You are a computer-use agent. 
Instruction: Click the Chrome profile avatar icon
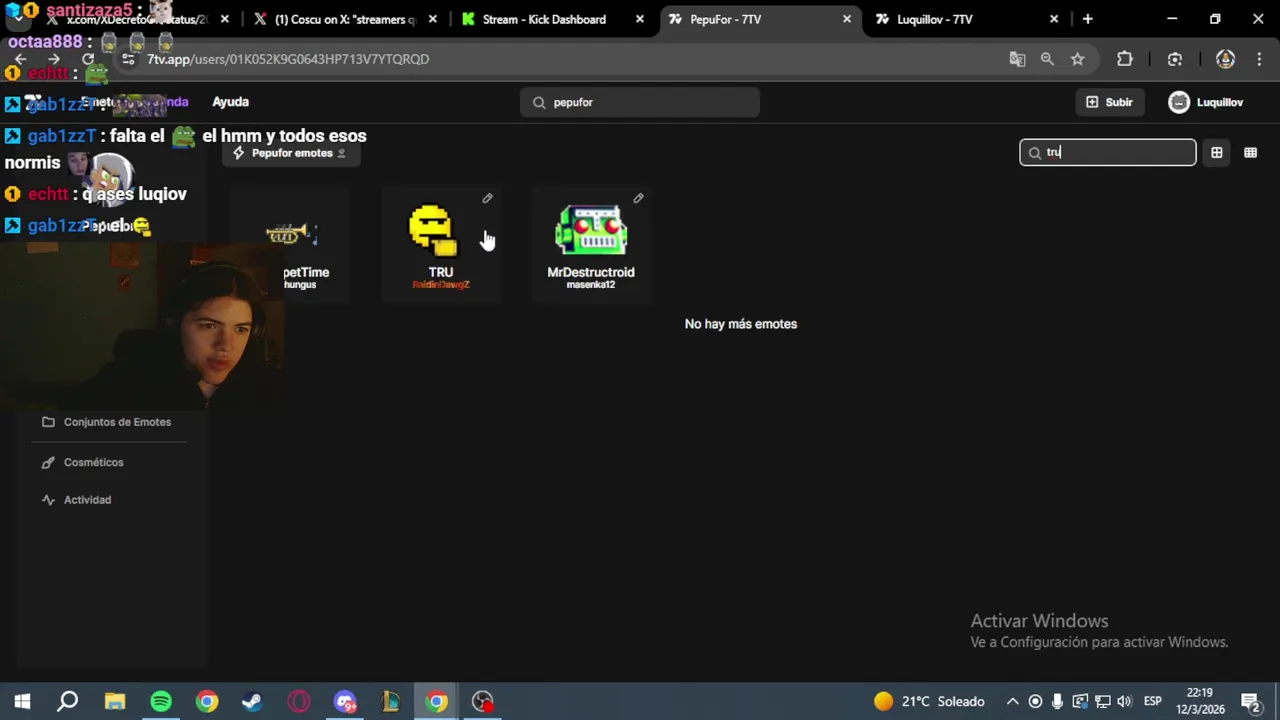1225,59
